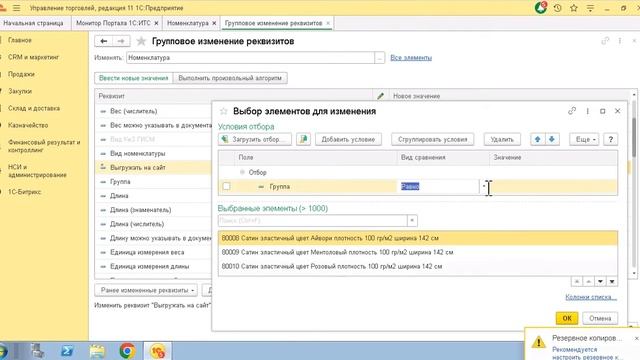Image resolution: width=640 pixels, height=360 pixels.
Task: Click the pencil column header icon
Action: [x=380, y=96]
